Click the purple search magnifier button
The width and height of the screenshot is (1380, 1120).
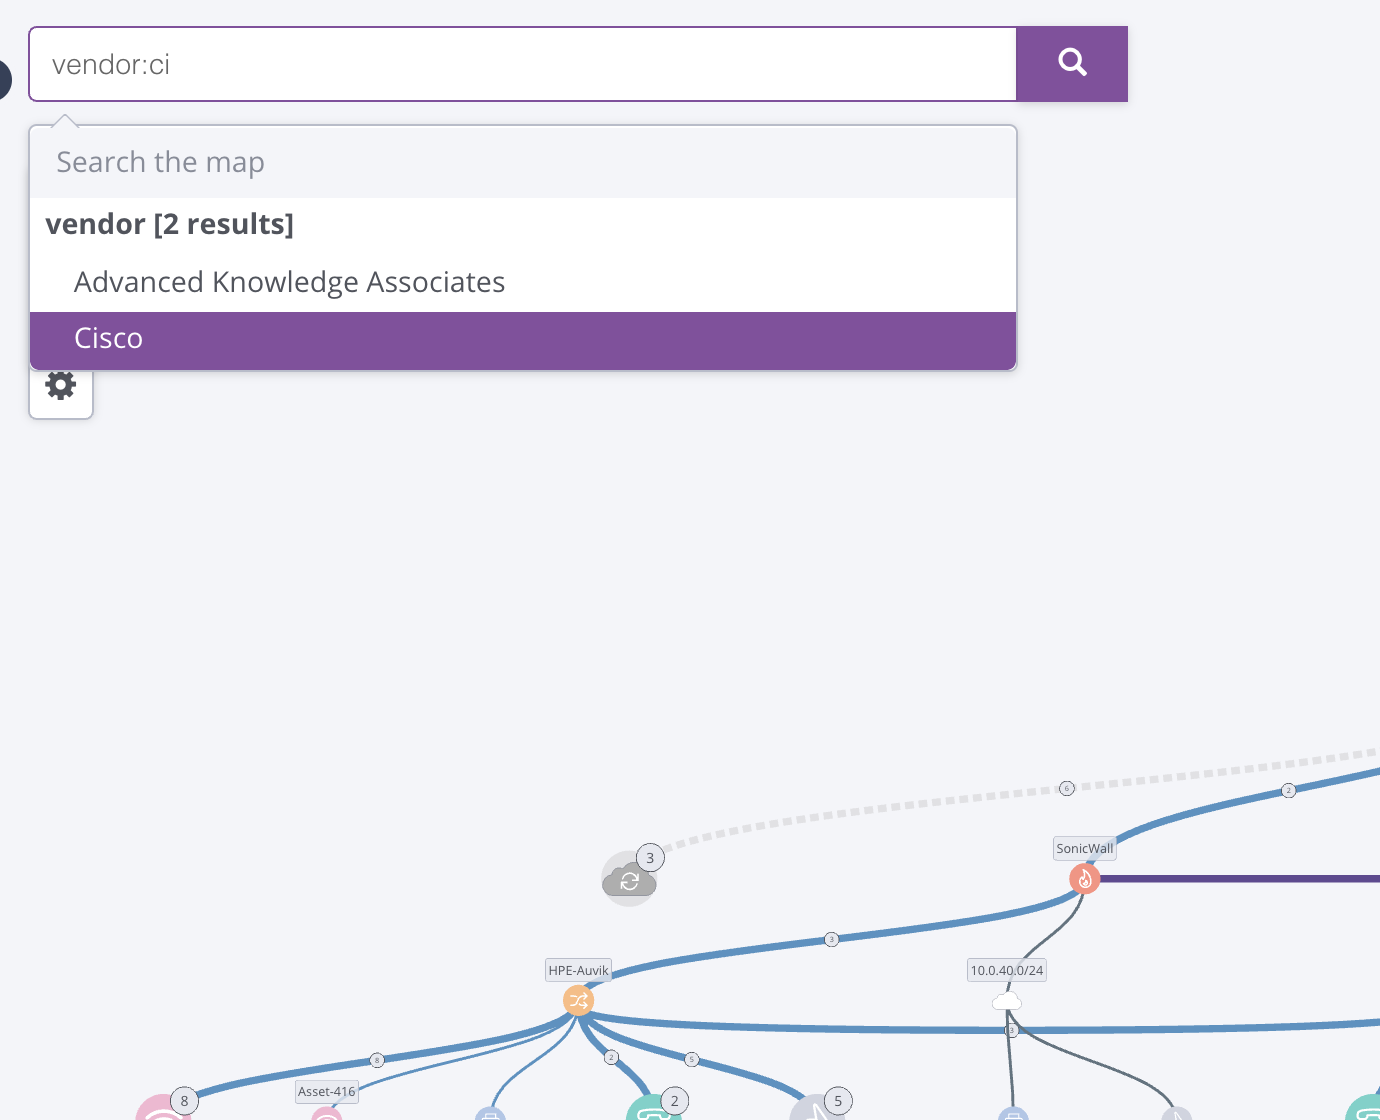pyautogui.click(x=1072, y=64)
